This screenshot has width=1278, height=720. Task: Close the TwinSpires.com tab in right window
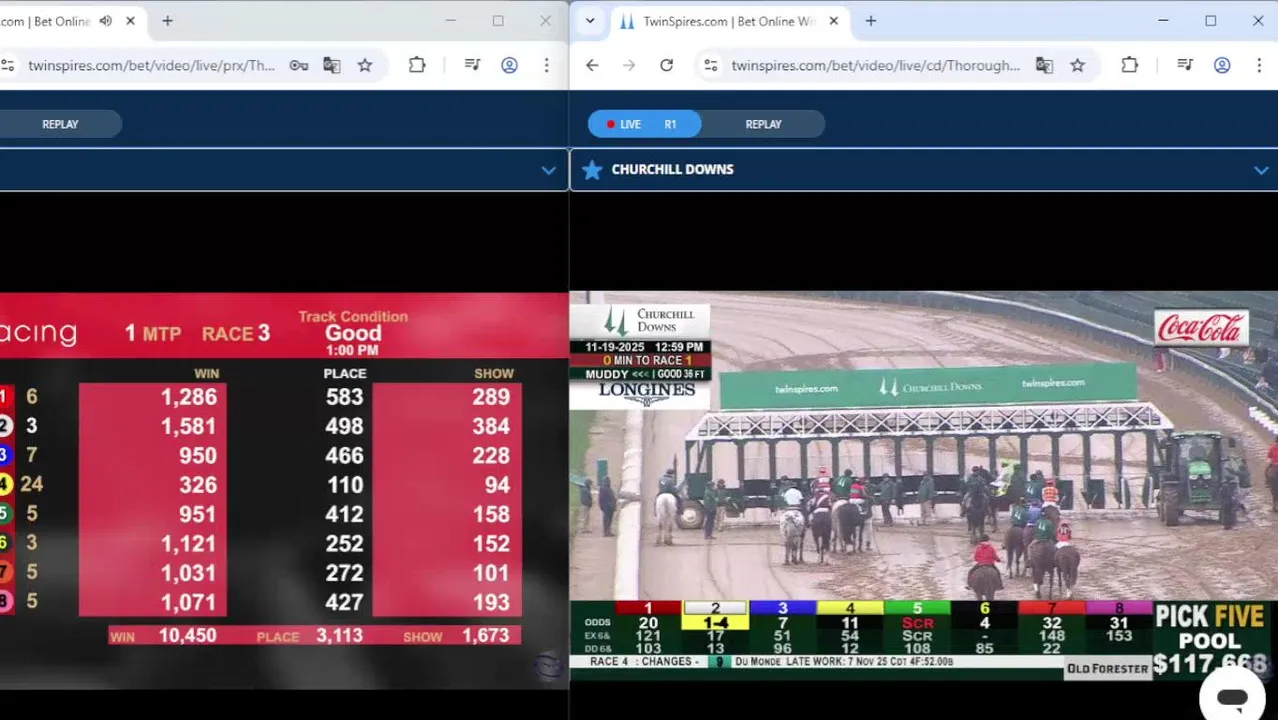coord(834,21)
